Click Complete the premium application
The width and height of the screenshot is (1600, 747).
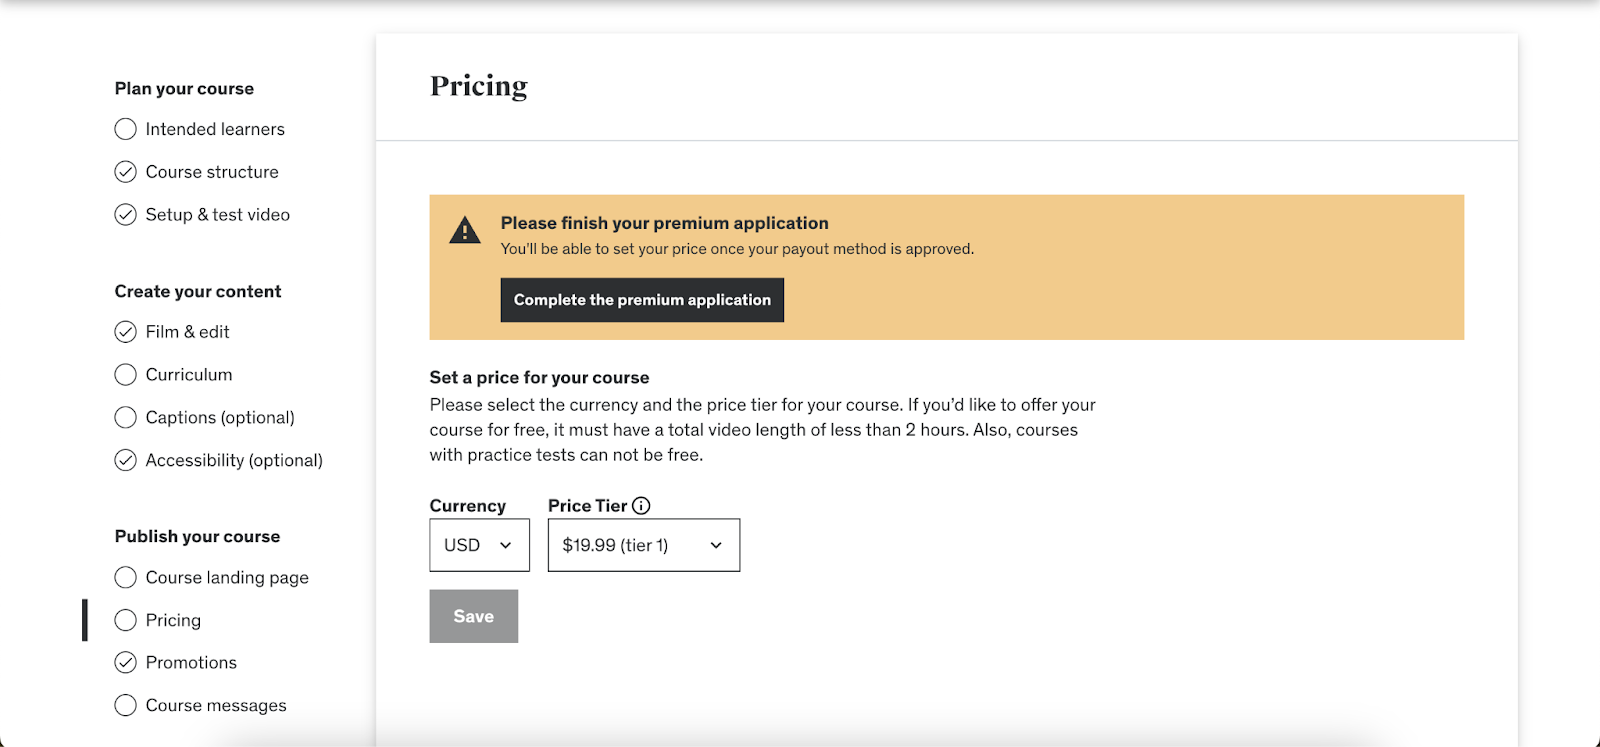pyautogui.click(x=641, y=299)
